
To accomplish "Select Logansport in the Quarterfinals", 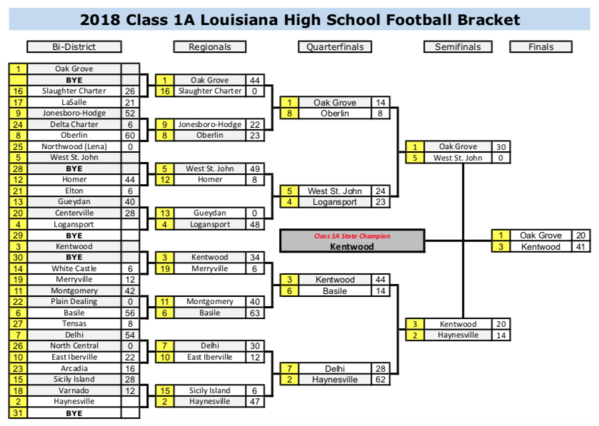I will 335,202.
